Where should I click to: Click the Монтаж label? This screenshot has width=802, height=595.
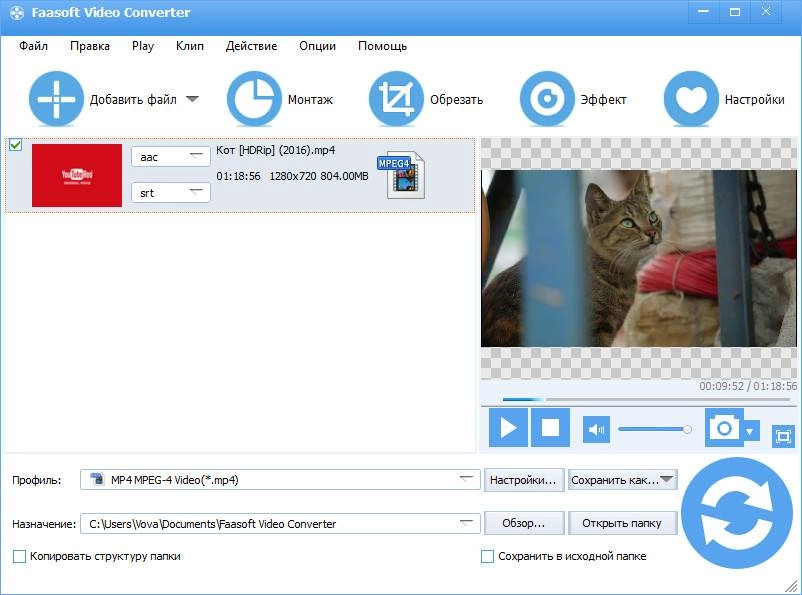pos(310,99)
